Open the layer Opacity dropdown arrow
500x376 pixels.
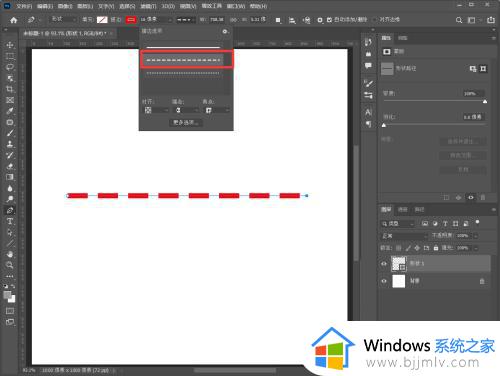click(x=476, y=236)
